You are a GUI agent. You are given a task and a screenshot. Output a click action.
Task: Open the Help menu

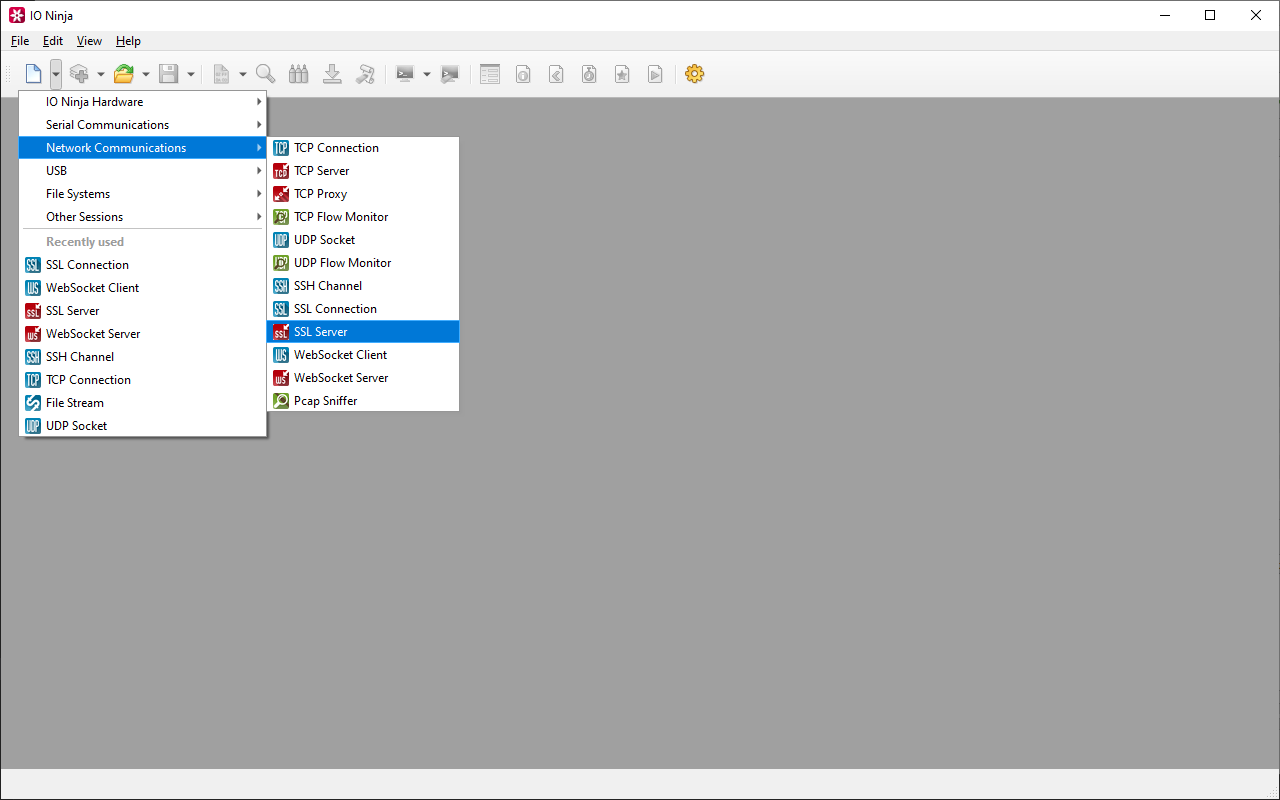pyautogui.click(x=128, y=41)
